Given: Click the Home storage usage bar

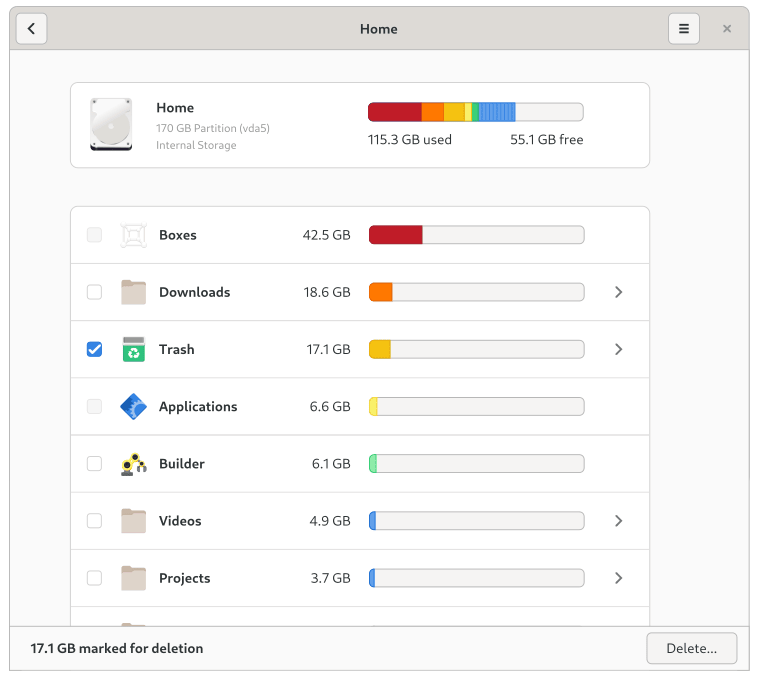Looking at the screenshot, I should tap(475, 112).
